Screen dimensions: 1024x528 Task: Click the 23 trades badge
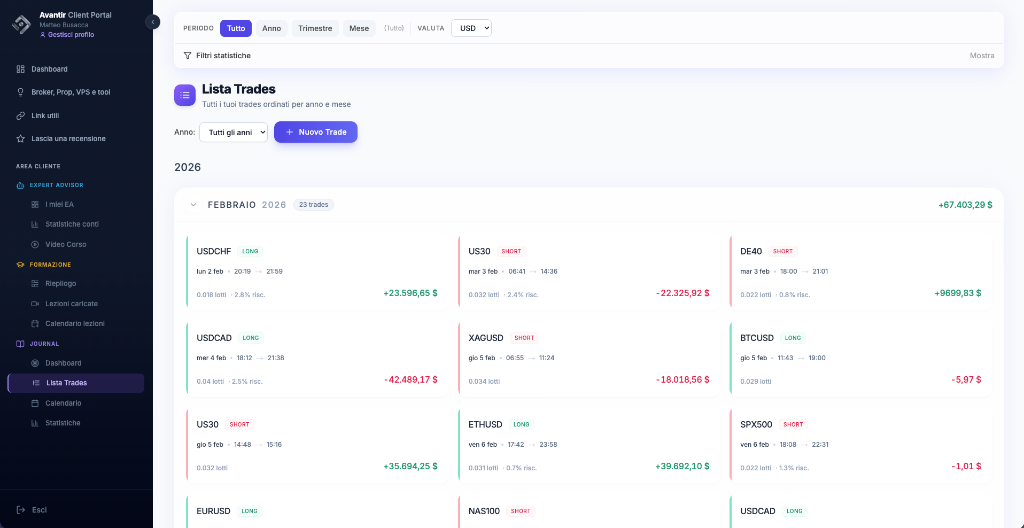(313, 205)
